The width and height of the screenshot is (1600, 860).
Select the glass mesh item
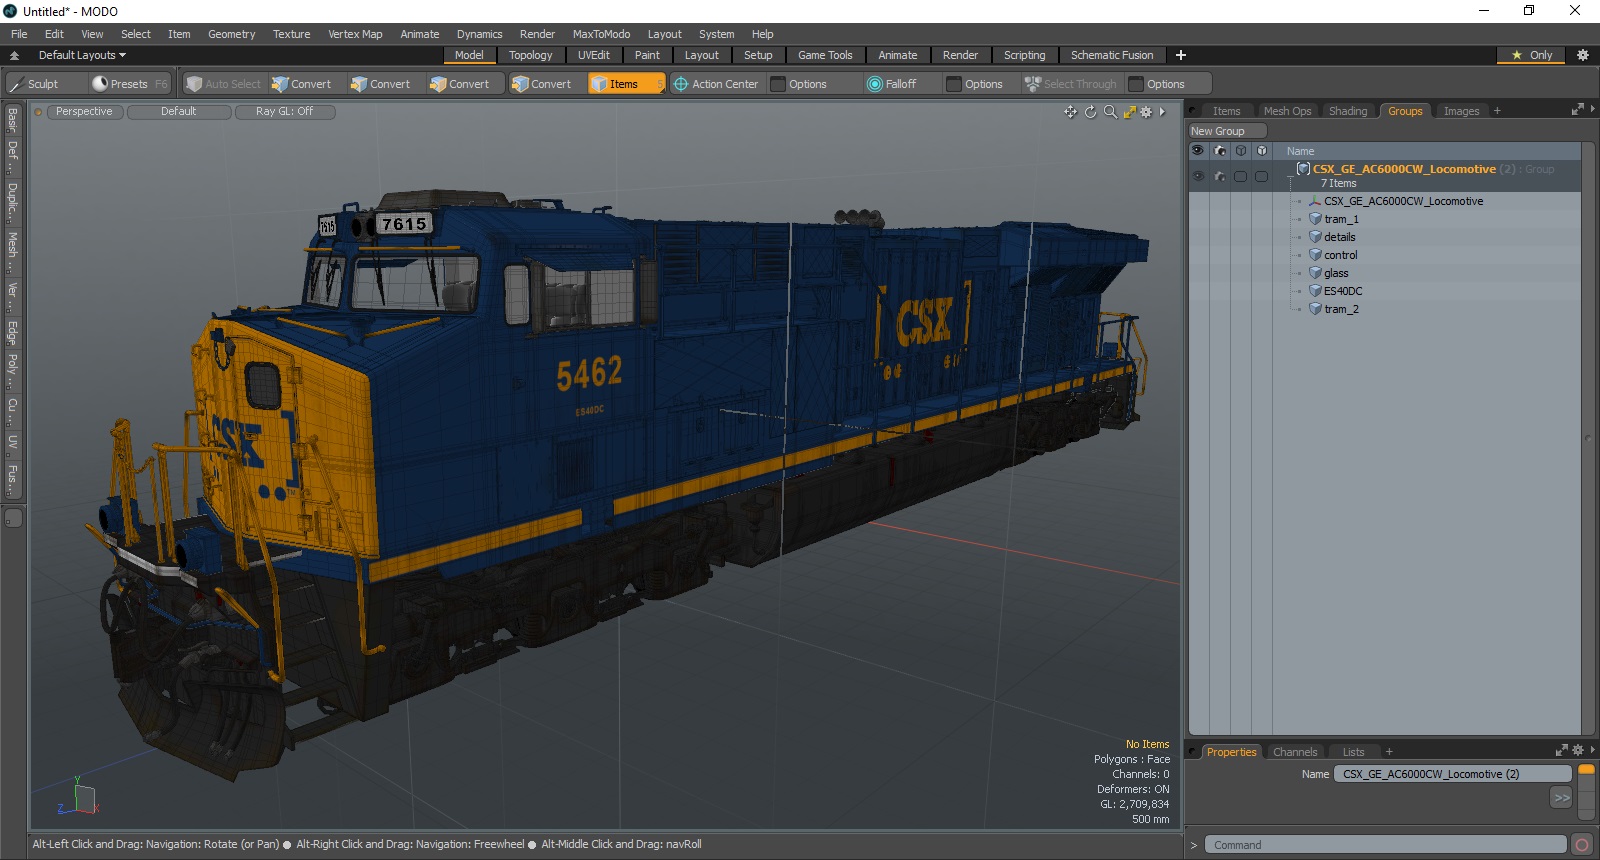point(1336,273)
